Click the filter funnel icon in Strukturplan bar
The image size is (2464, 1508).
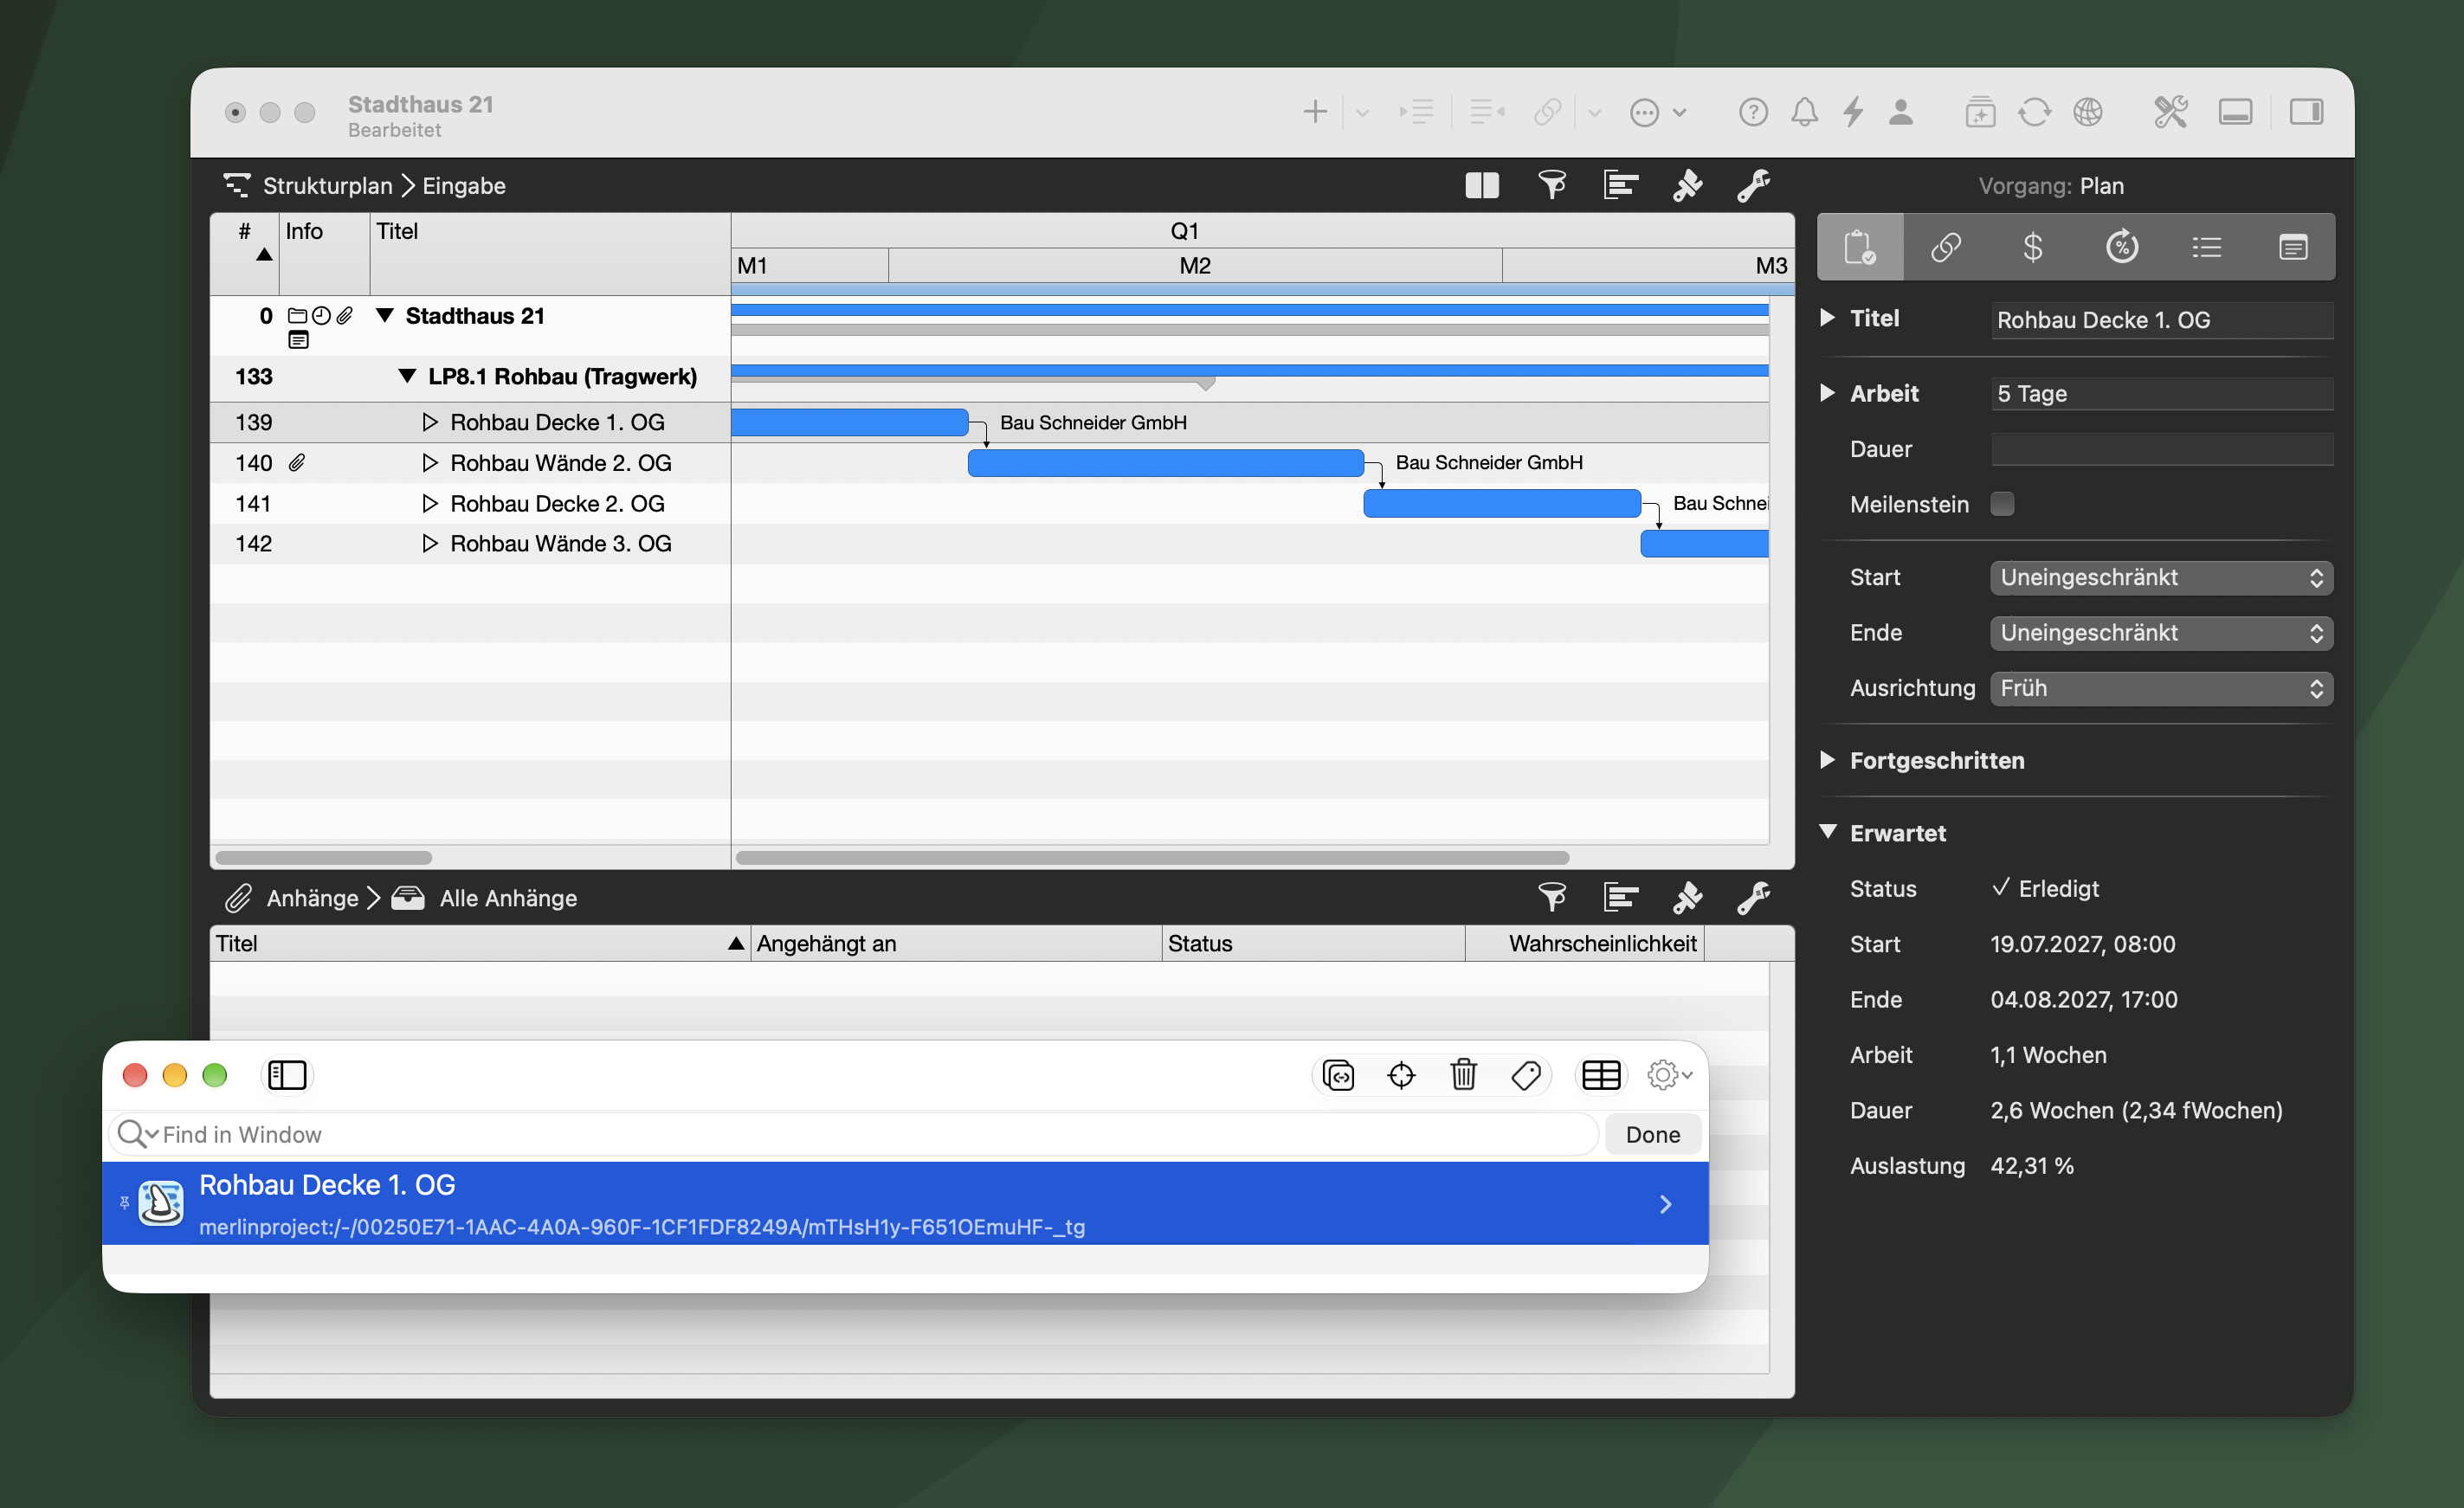[x=1552, y=186]
